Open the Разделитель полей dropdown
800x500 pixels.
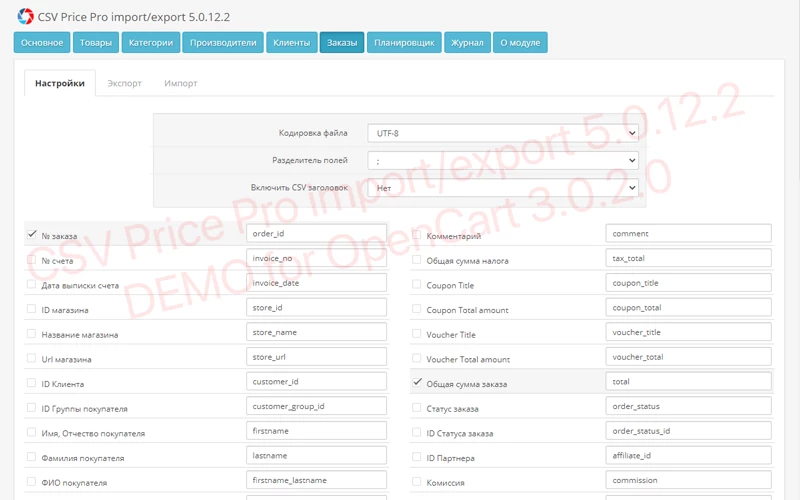click(x=503, y=161)
